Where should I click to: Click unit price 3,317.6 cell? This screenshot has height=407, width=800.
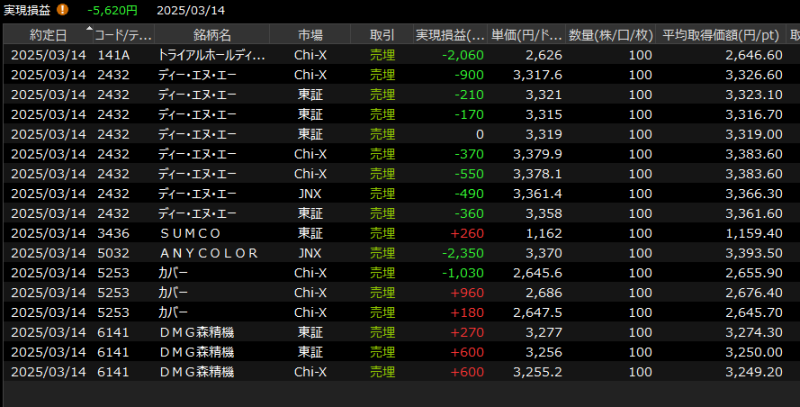click(x=538, y=74)
